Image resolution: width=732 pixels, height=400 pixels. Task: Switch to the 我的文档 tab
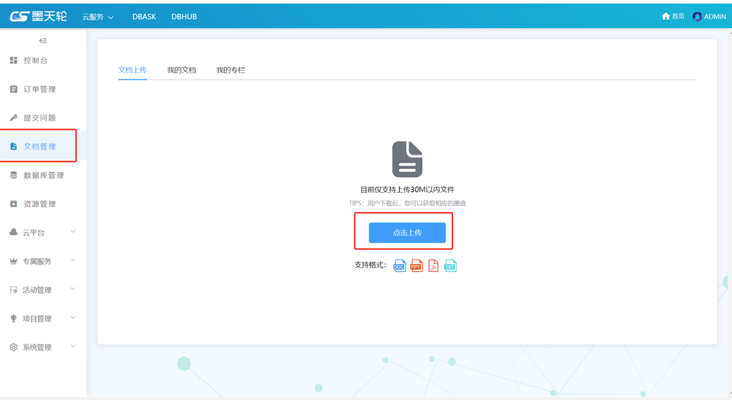[182, 70]
